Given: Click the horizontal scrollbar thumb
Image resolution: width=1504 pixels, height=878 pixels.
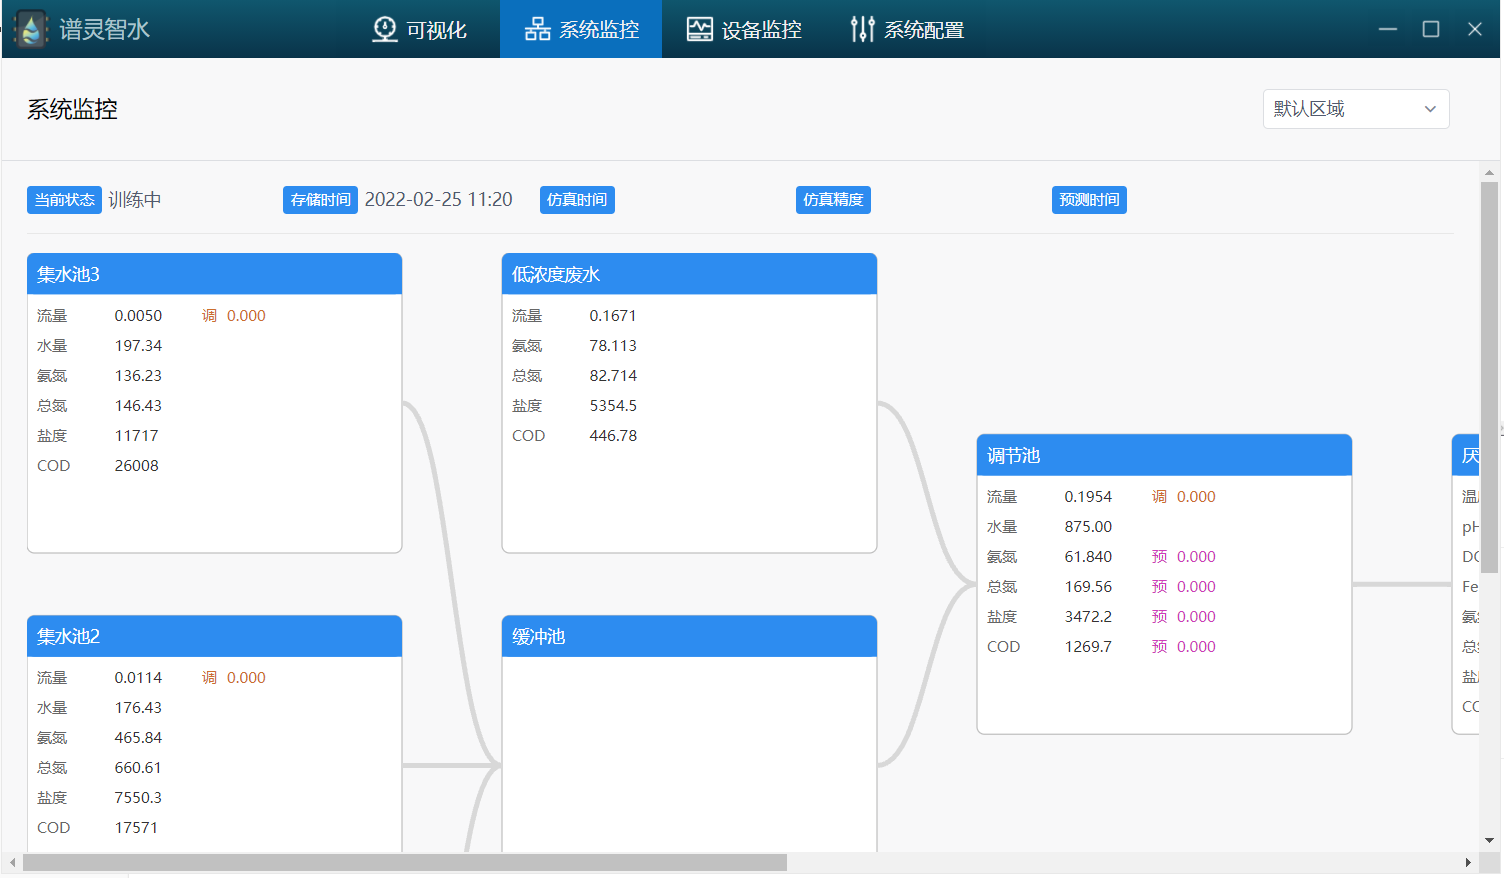Looking at the screenshot, I should pyautogui.click(x=405, y=862).
